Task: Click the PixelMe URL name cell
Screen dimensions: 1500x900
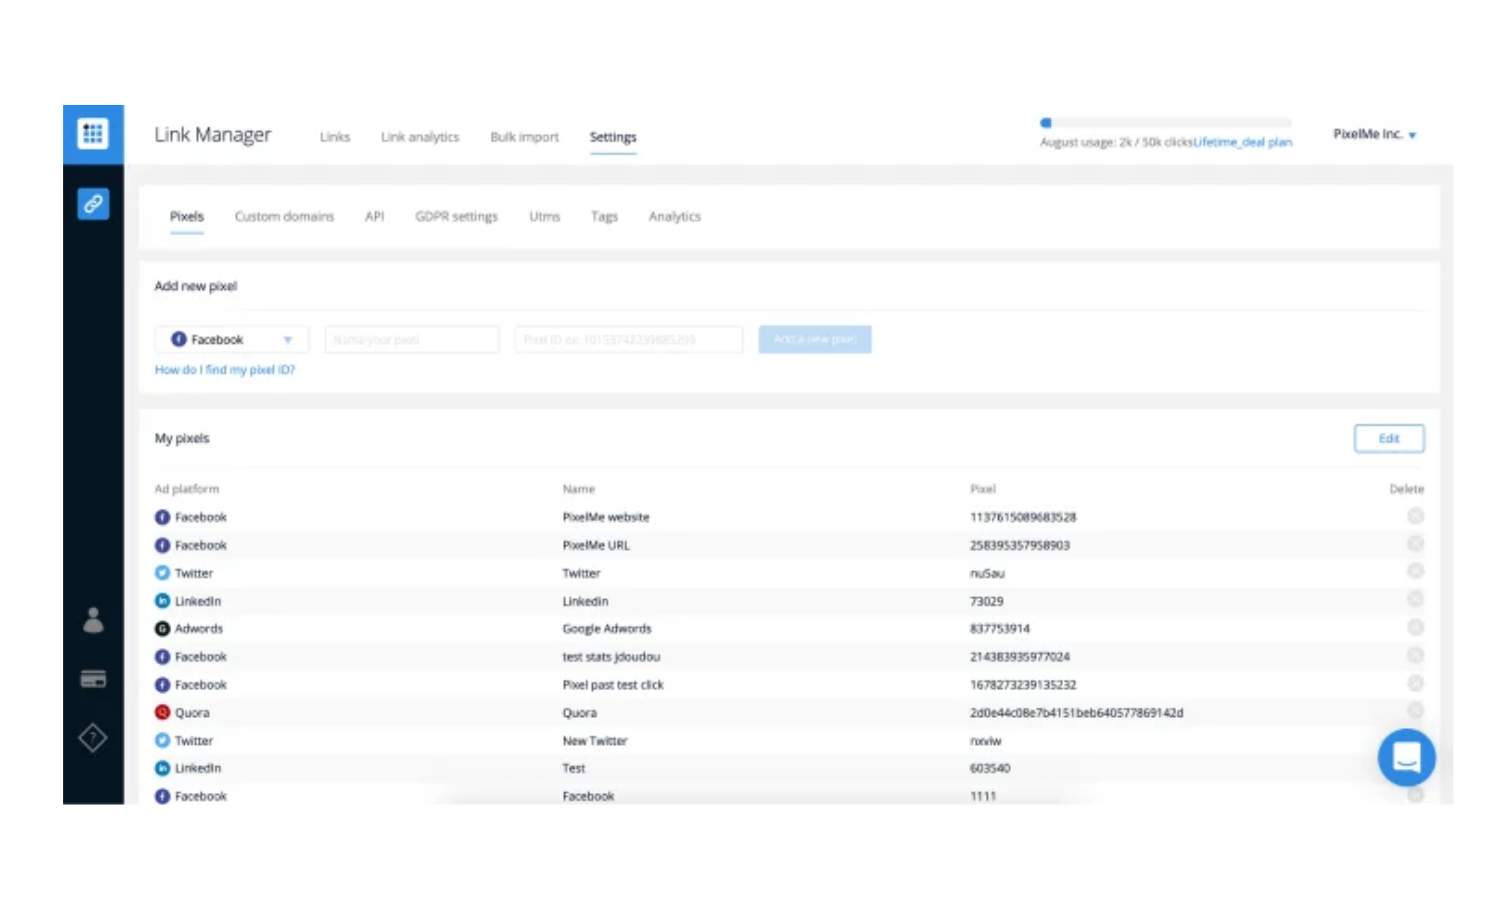Action: click(596, 545)
